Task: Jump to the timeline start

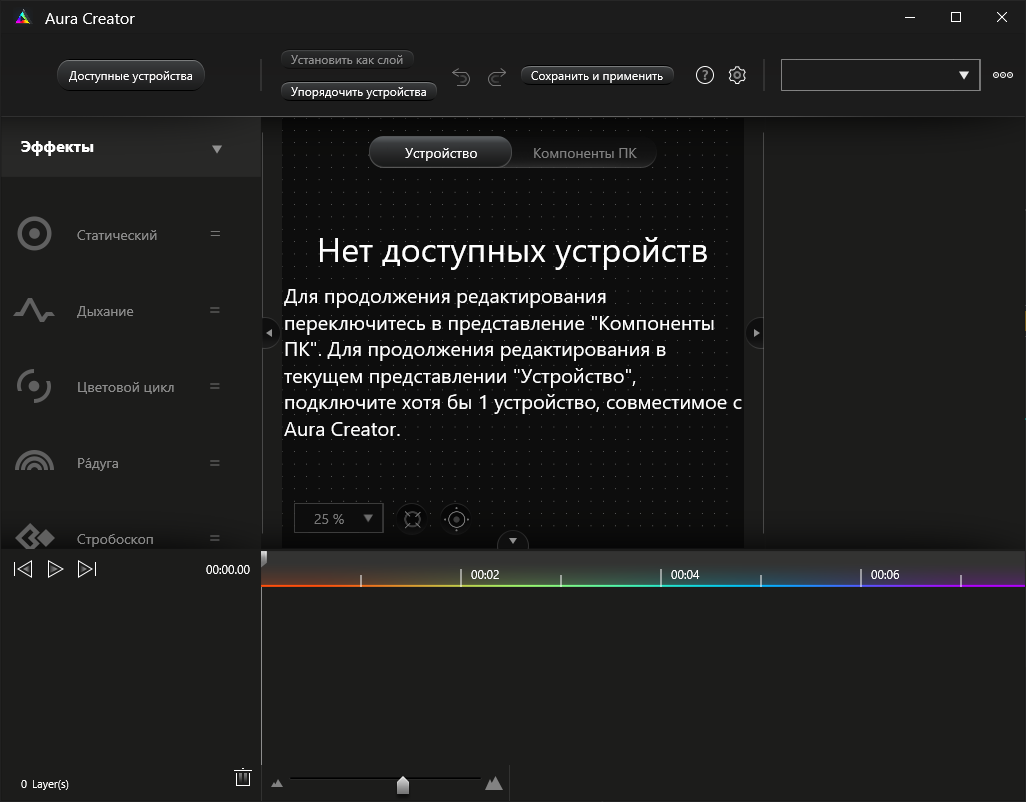Action: [23, 569]
